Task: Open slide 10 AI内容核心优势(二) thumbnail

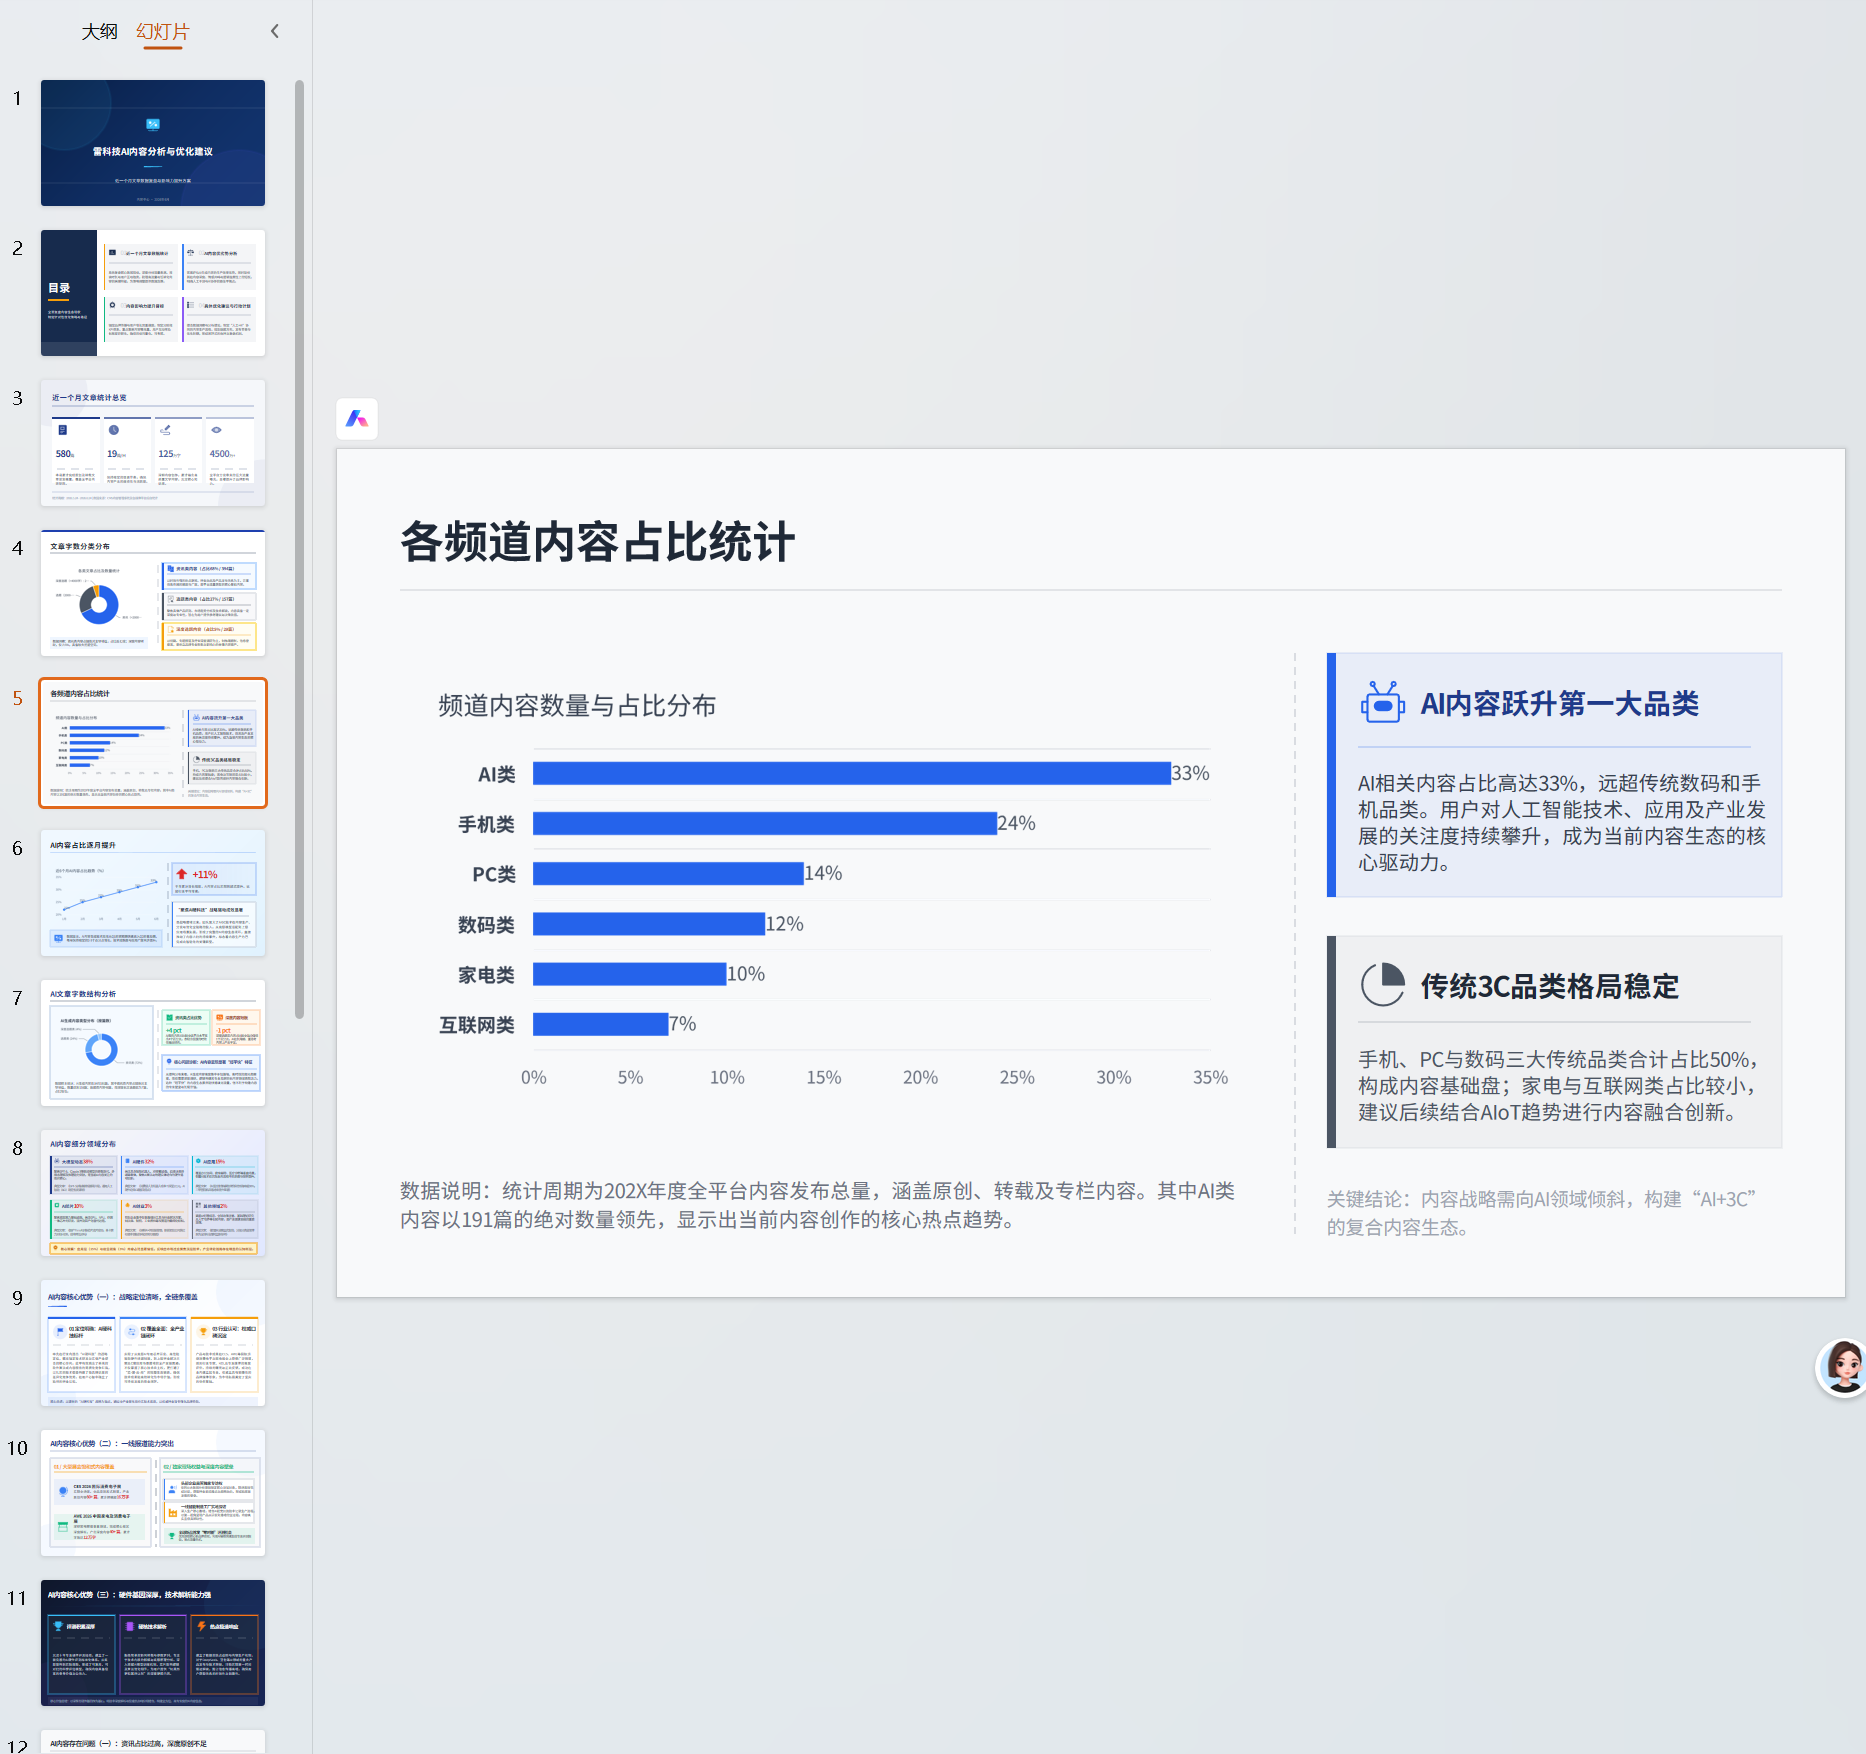Action: click(x=153, y=1493)
